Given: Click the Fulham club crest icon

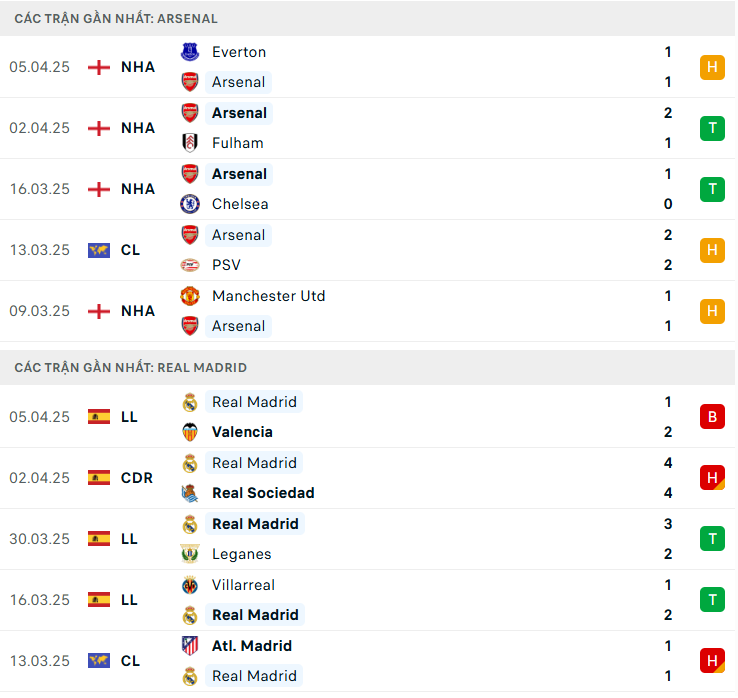Looking at the screenshot, I should [x=190, y=143].
